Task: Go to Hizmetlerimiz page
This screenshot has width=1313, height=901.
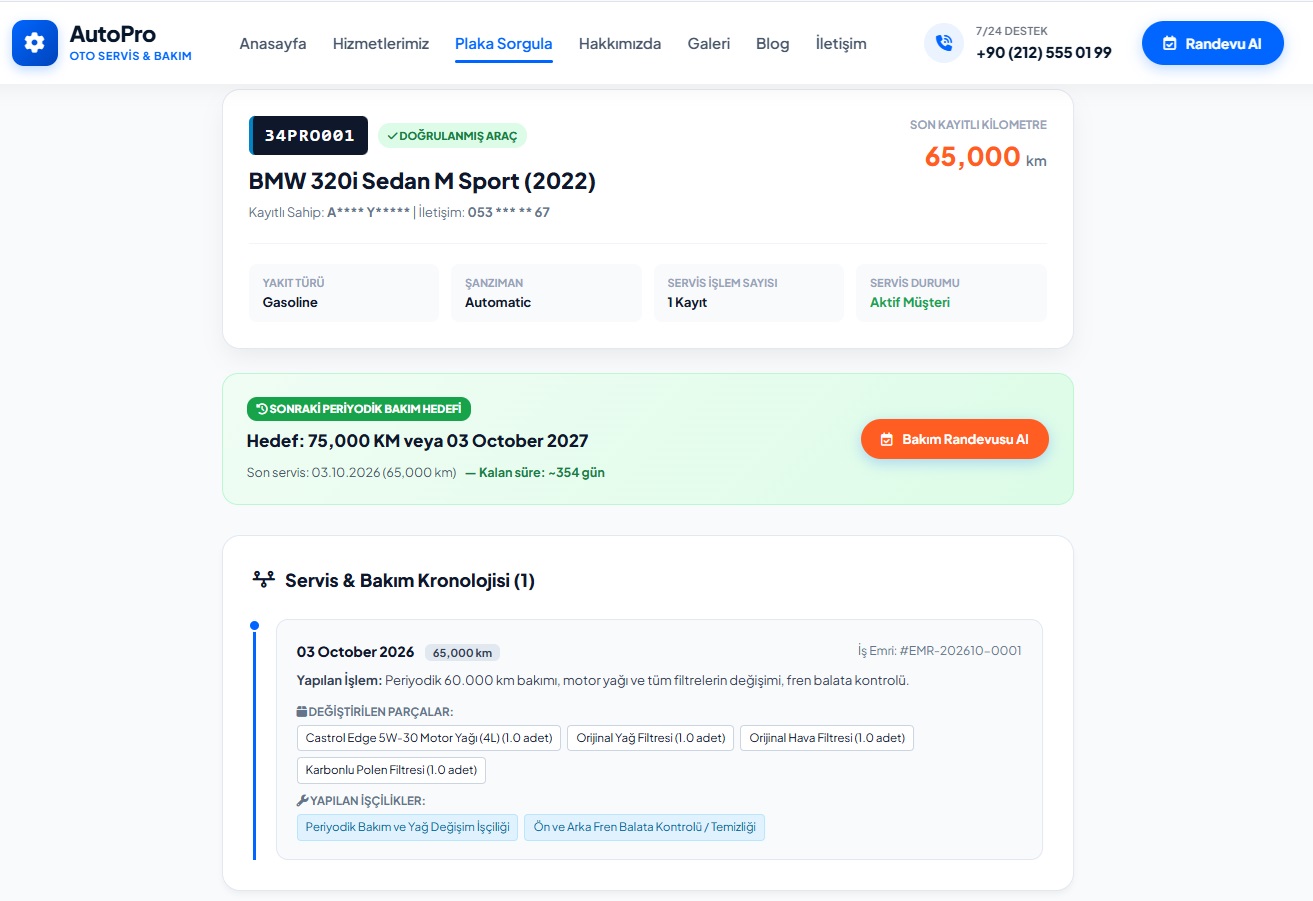Action: point(381,43)
